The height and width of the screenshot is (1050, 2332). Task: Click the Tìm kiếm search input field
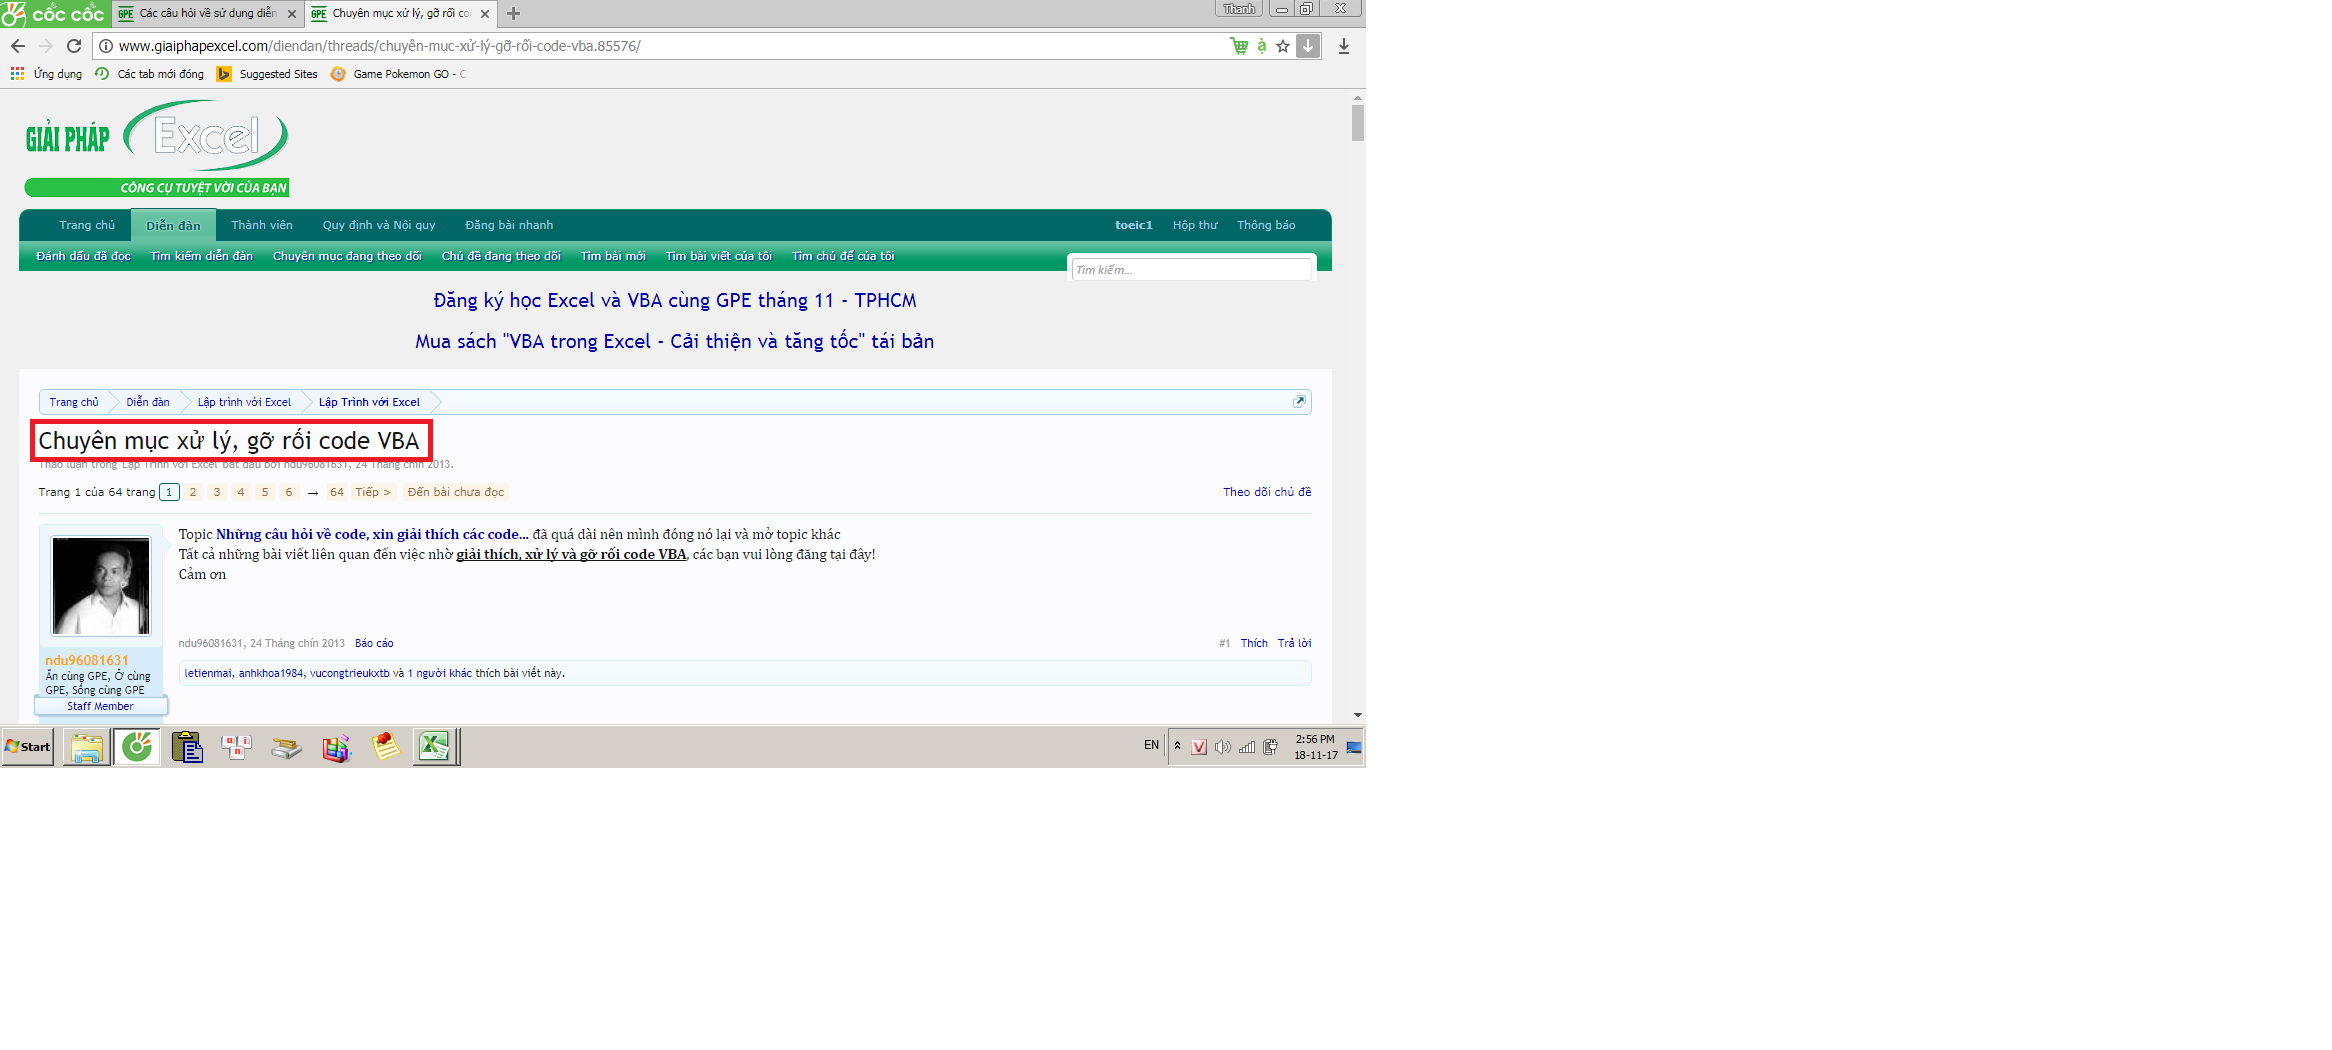1190,270
